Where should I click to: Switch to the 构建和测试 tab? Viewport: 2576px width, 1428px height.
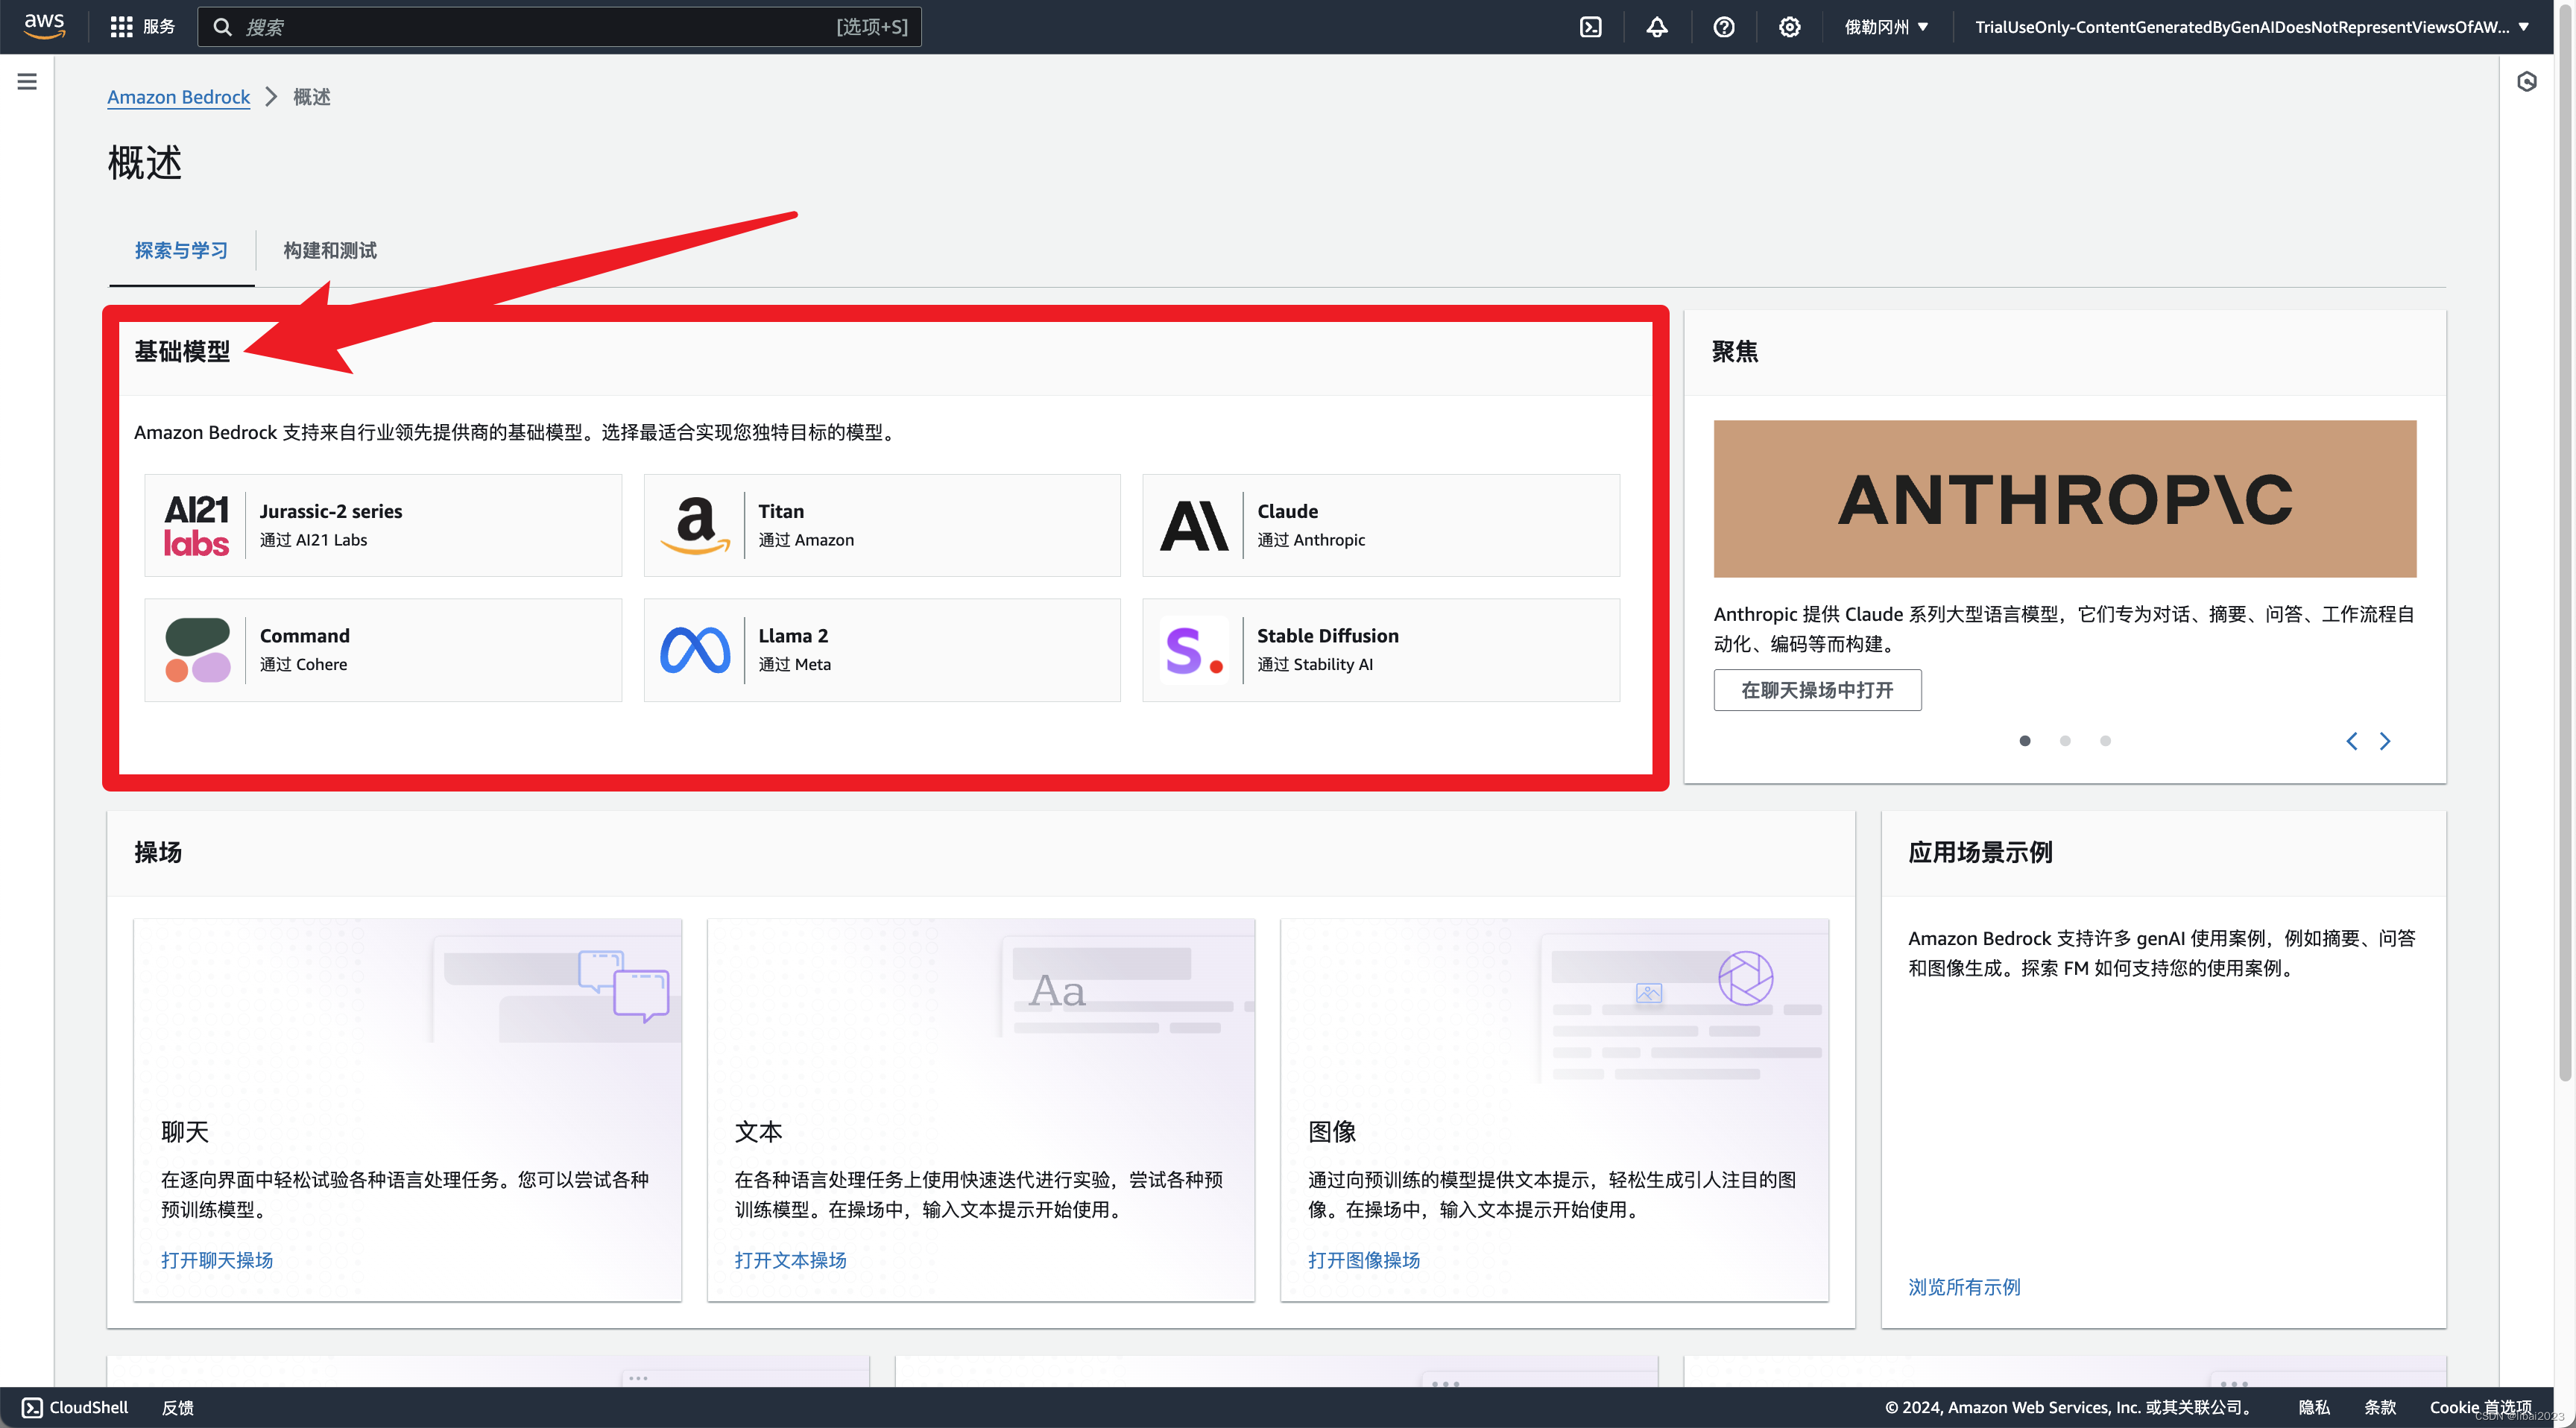330,250
